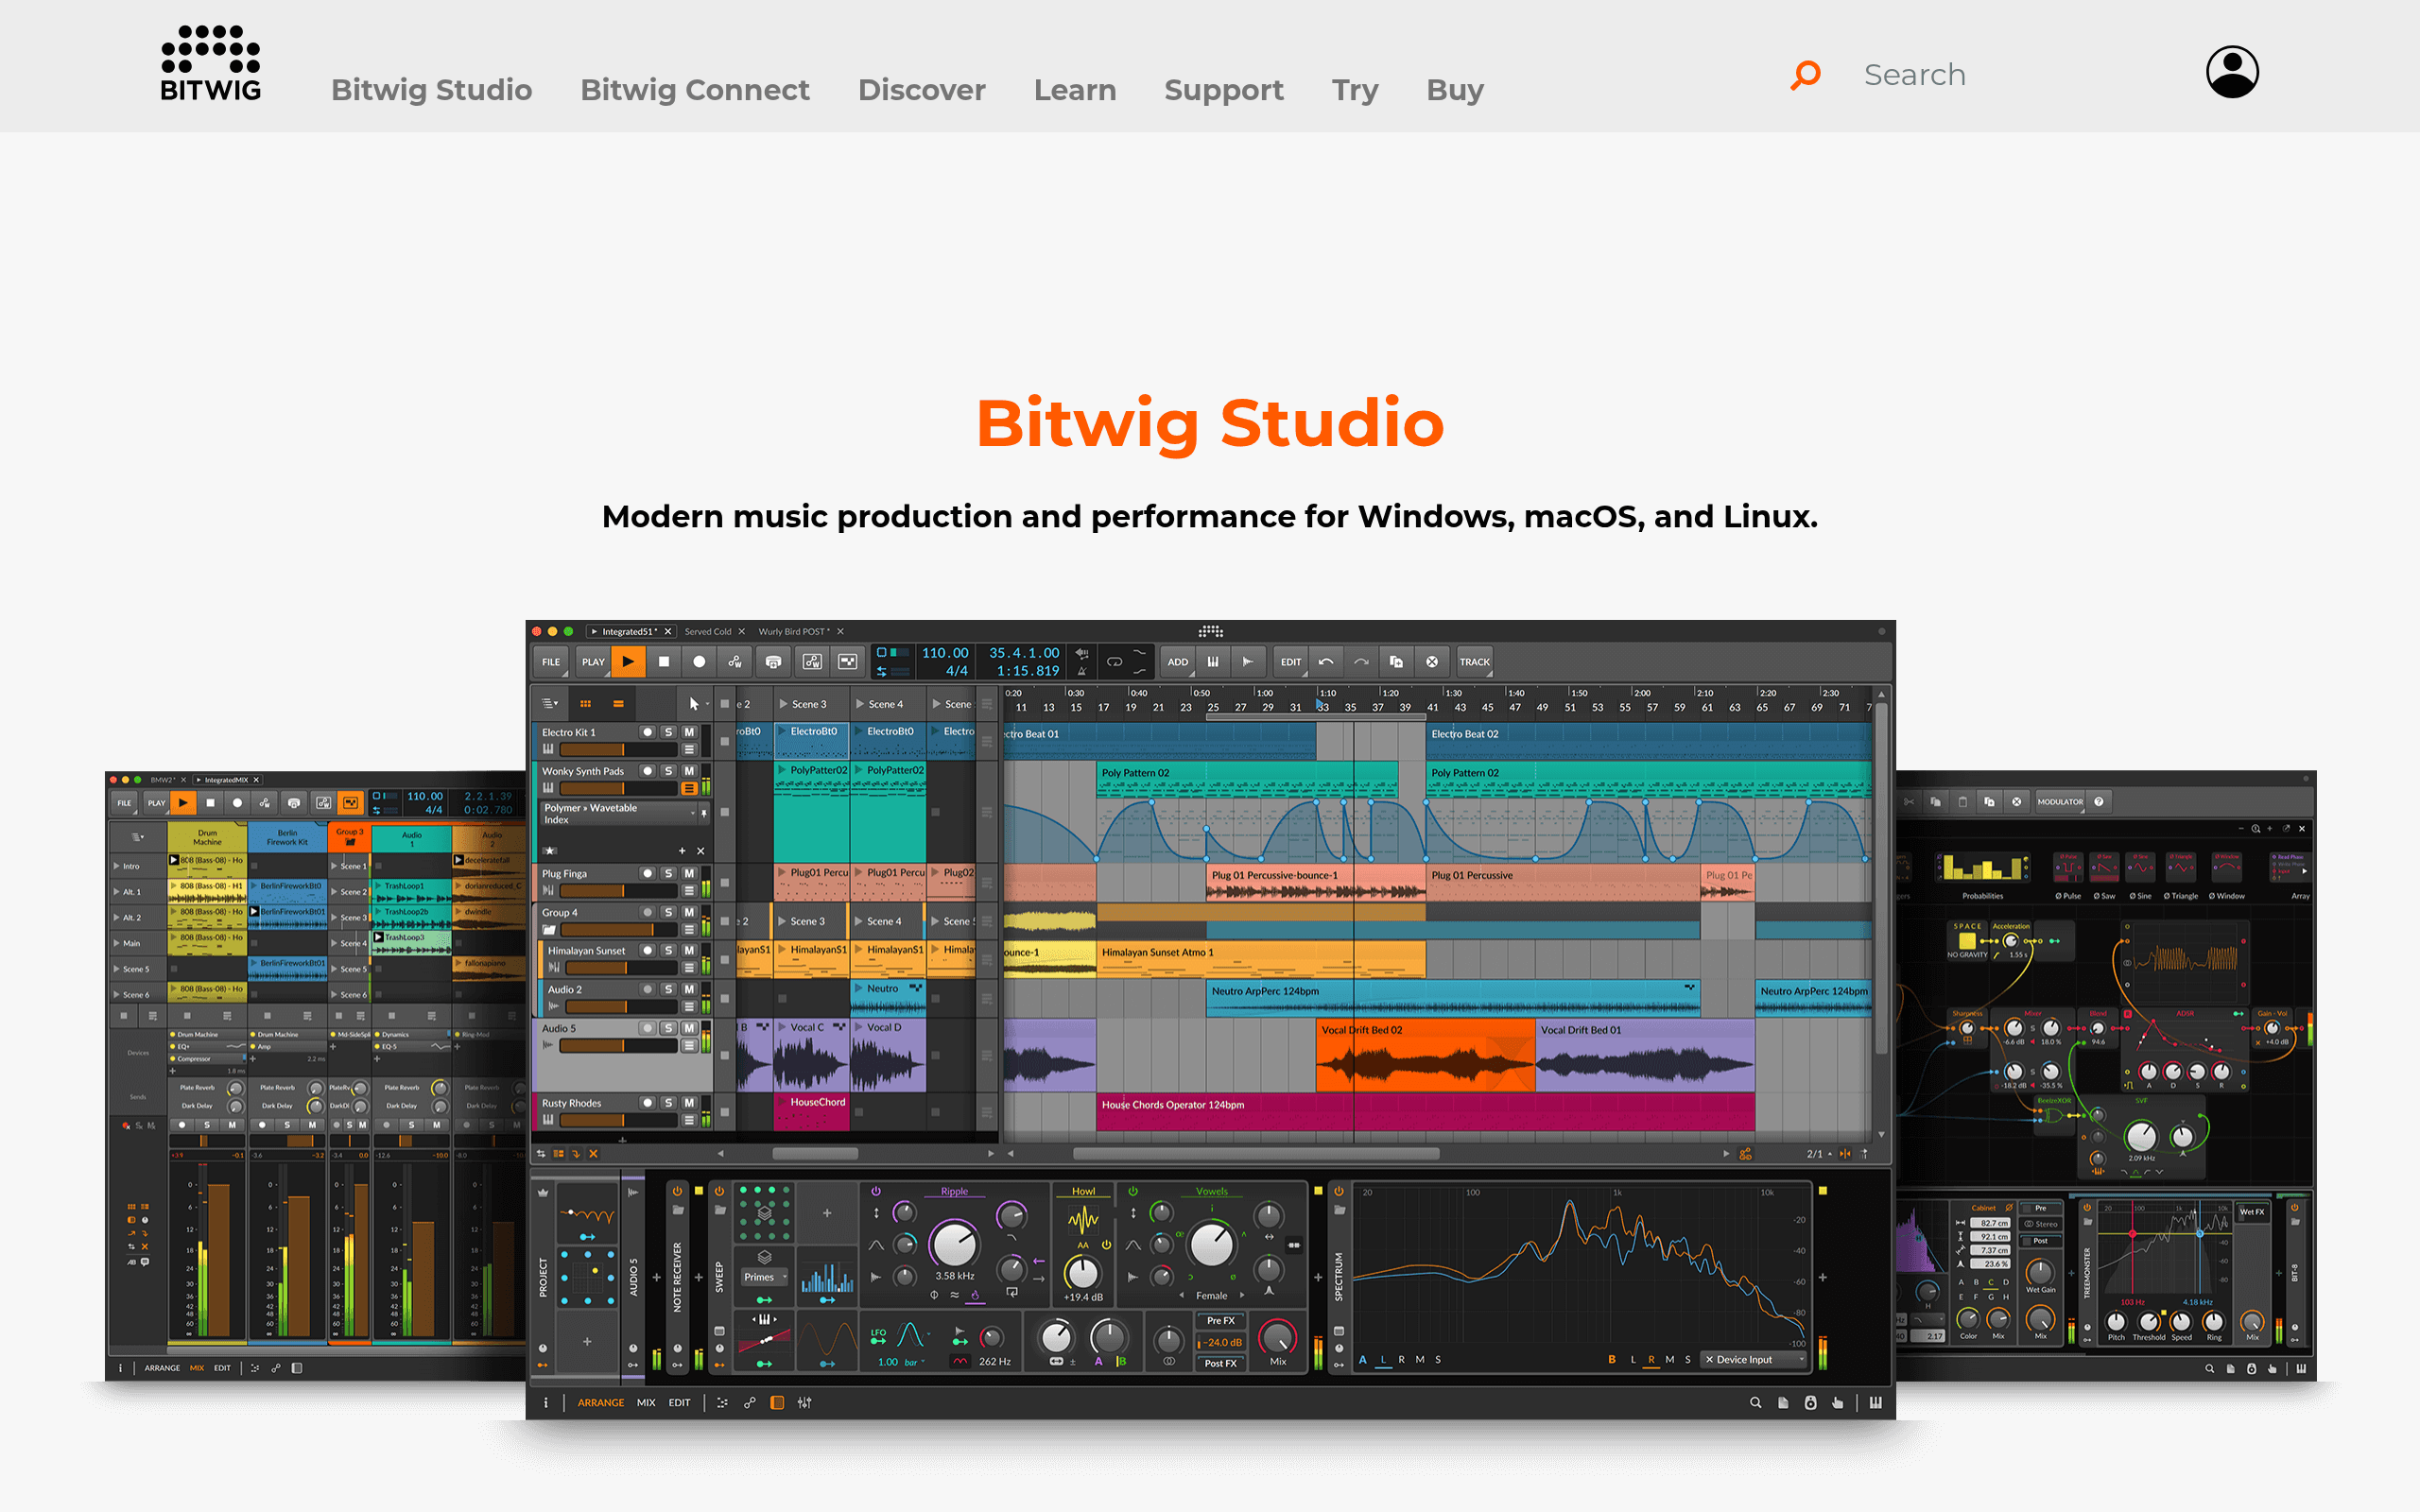Click the record button in main window transport
The height and width of the screenshot is (1512, 2420).
tap(699, 661)
